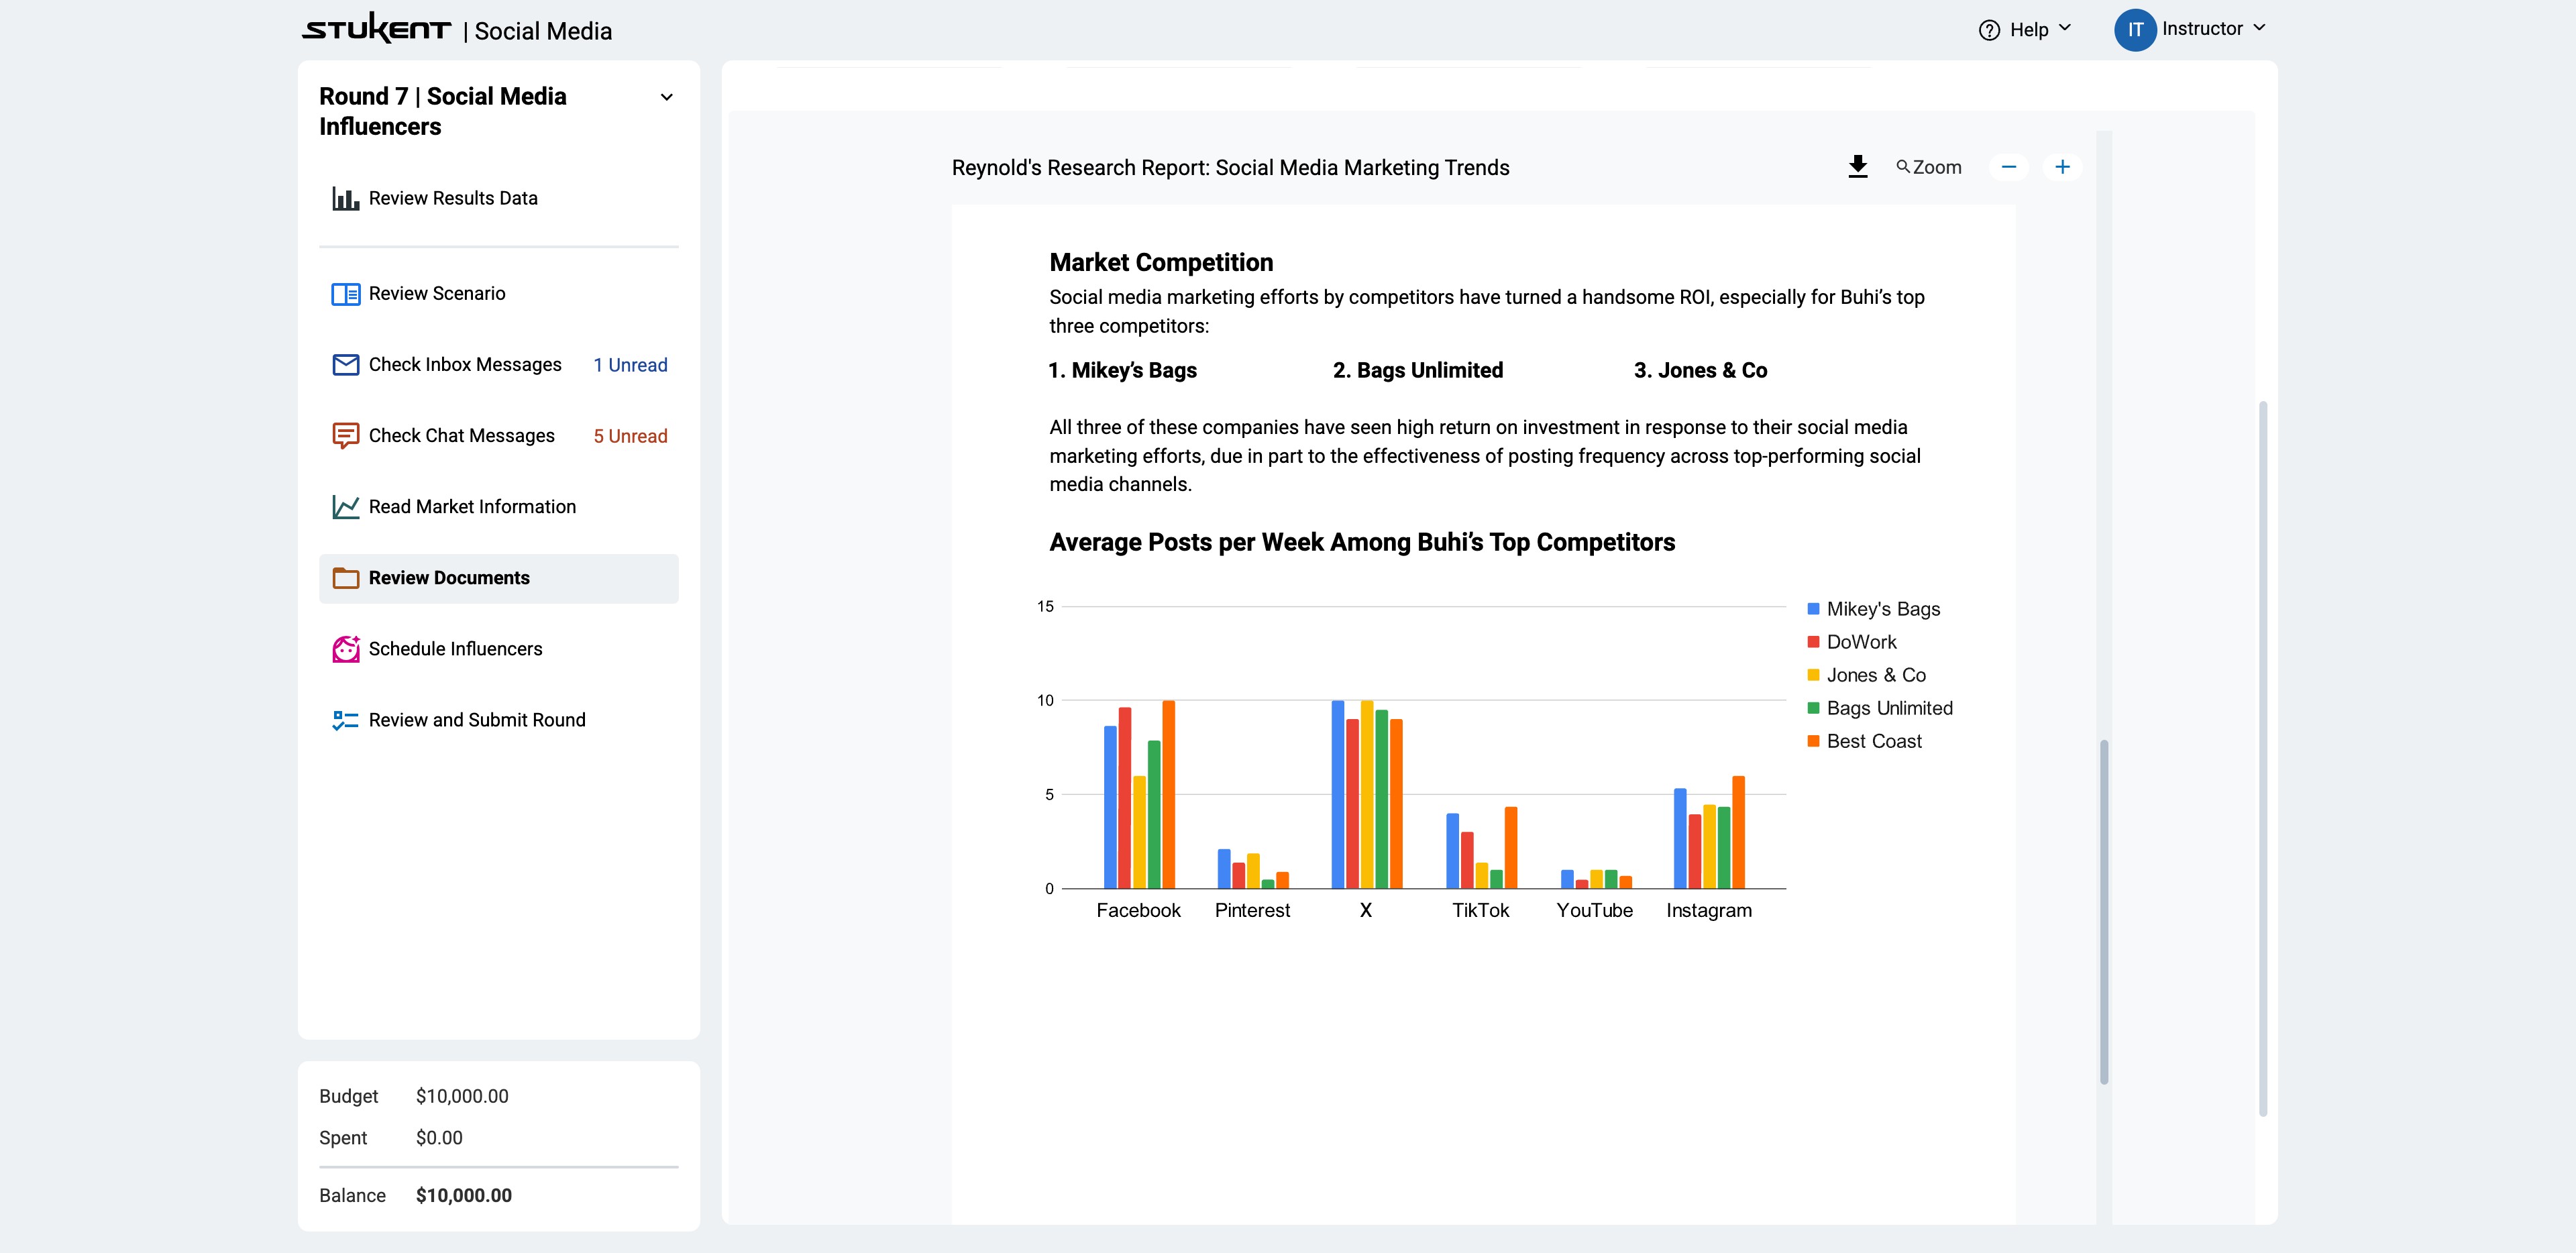Open Read Market Information

coord(498,507)
